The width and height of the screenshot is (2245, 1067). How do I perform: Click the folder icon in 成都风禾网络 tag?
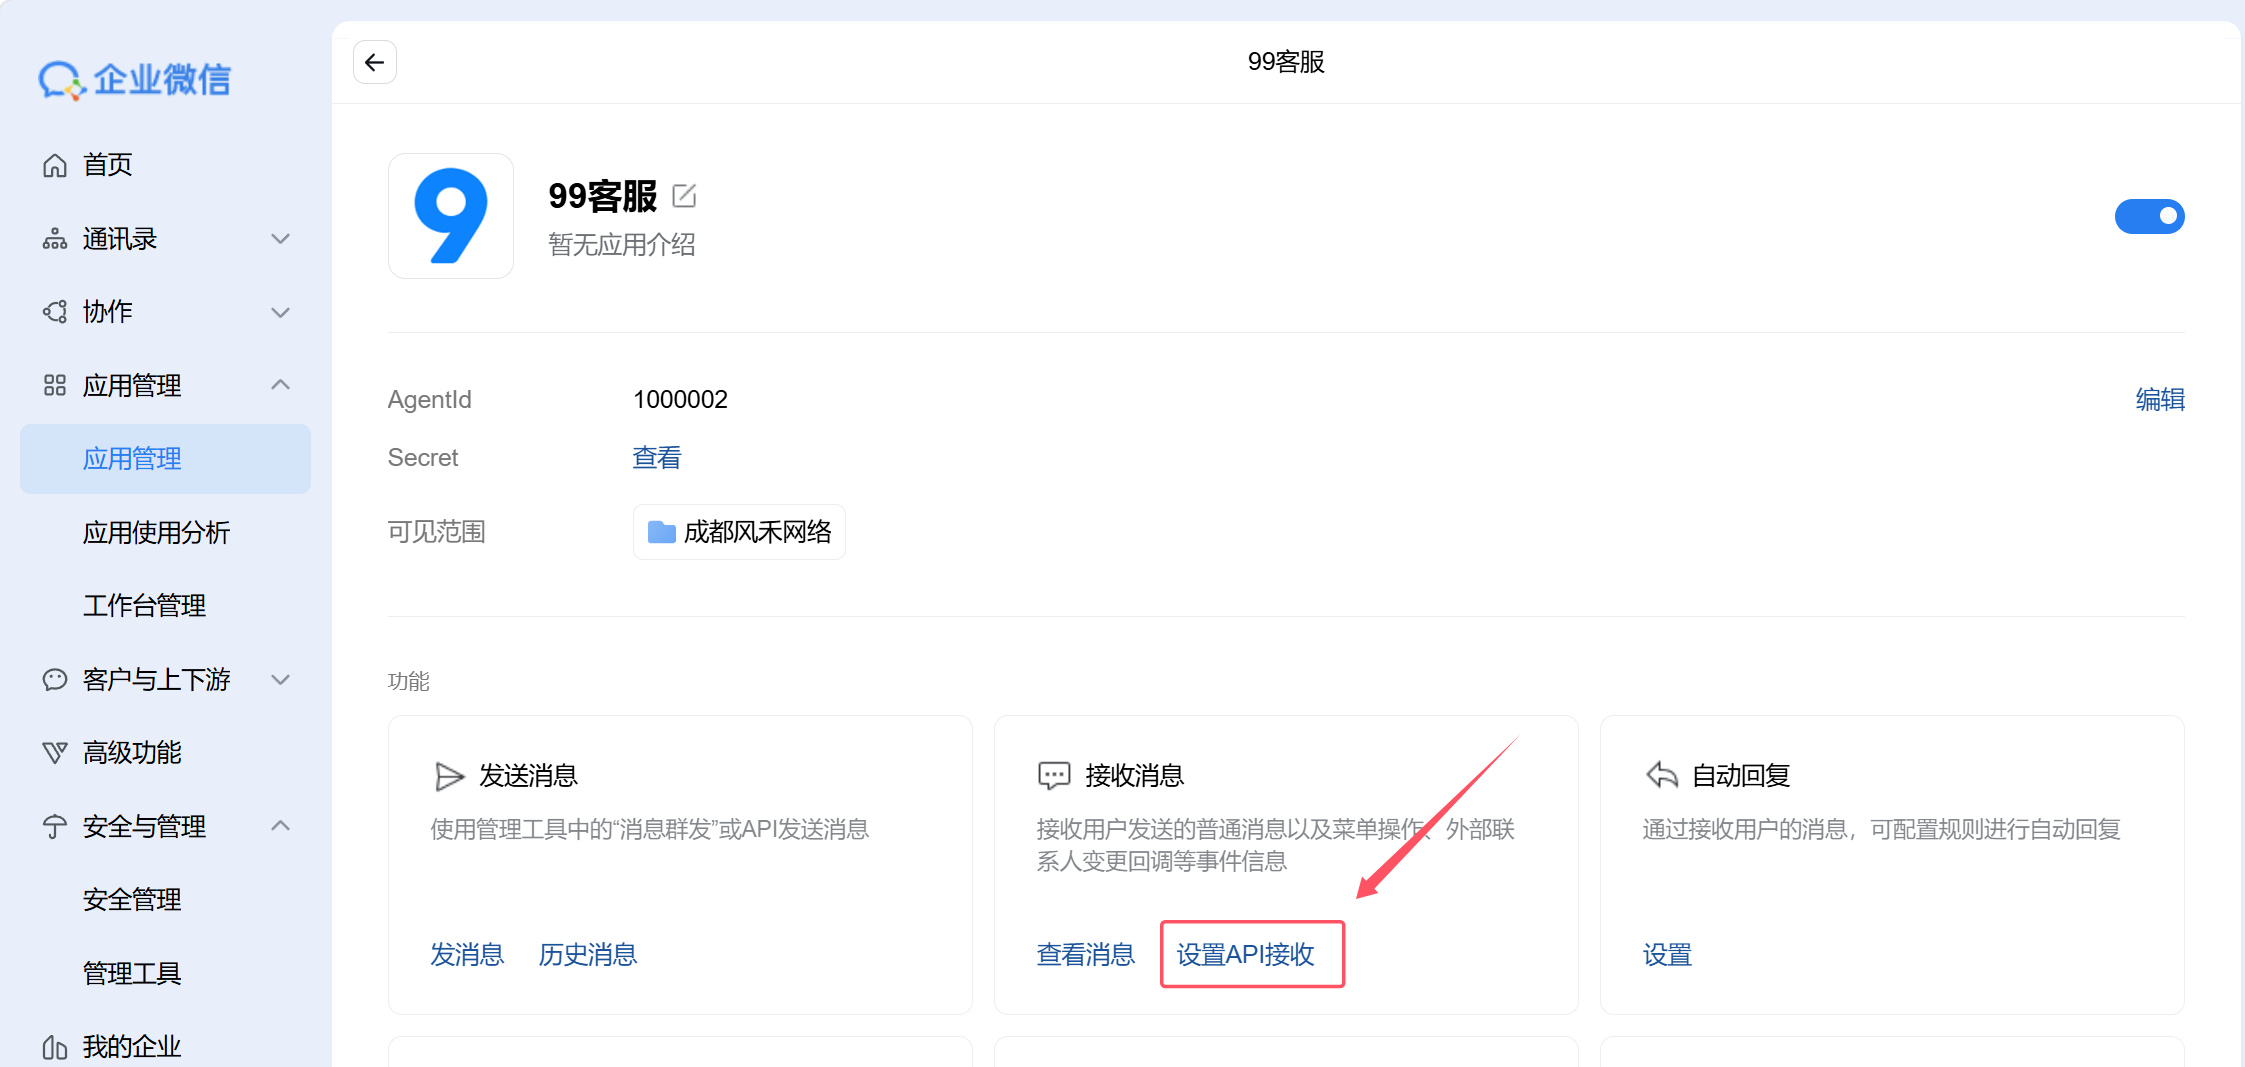662,532
